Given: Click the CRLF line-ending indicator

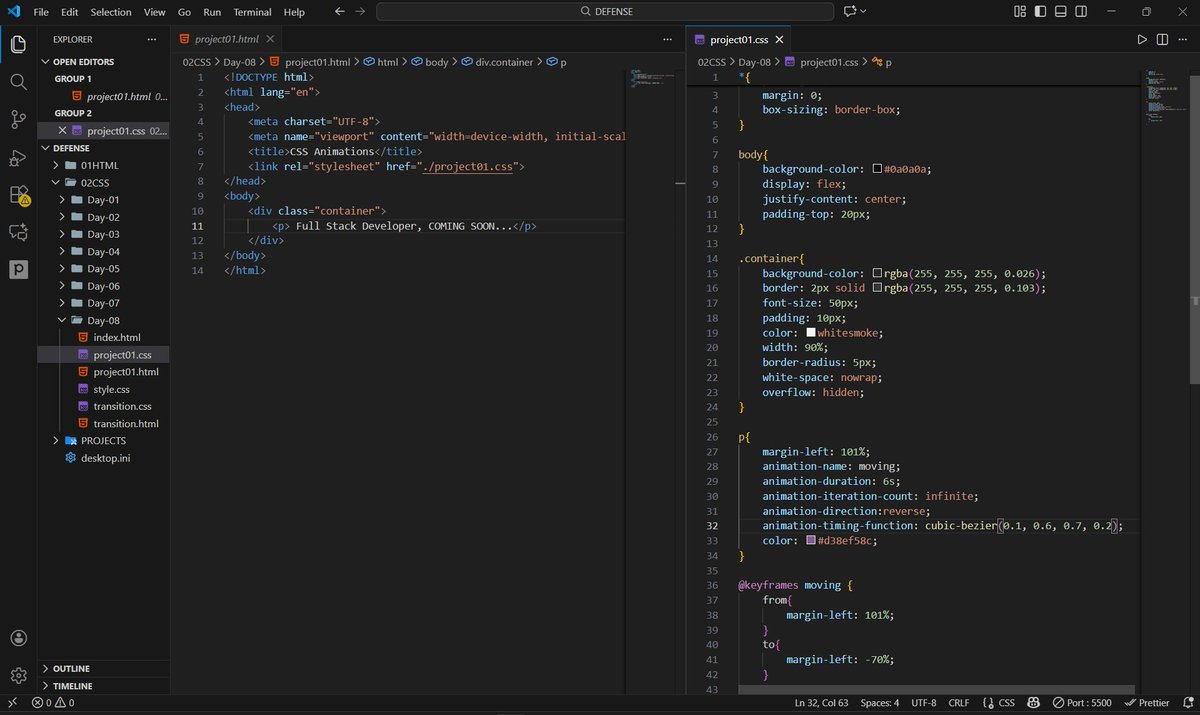Looking at the screenshot, I should pos(958,702).
